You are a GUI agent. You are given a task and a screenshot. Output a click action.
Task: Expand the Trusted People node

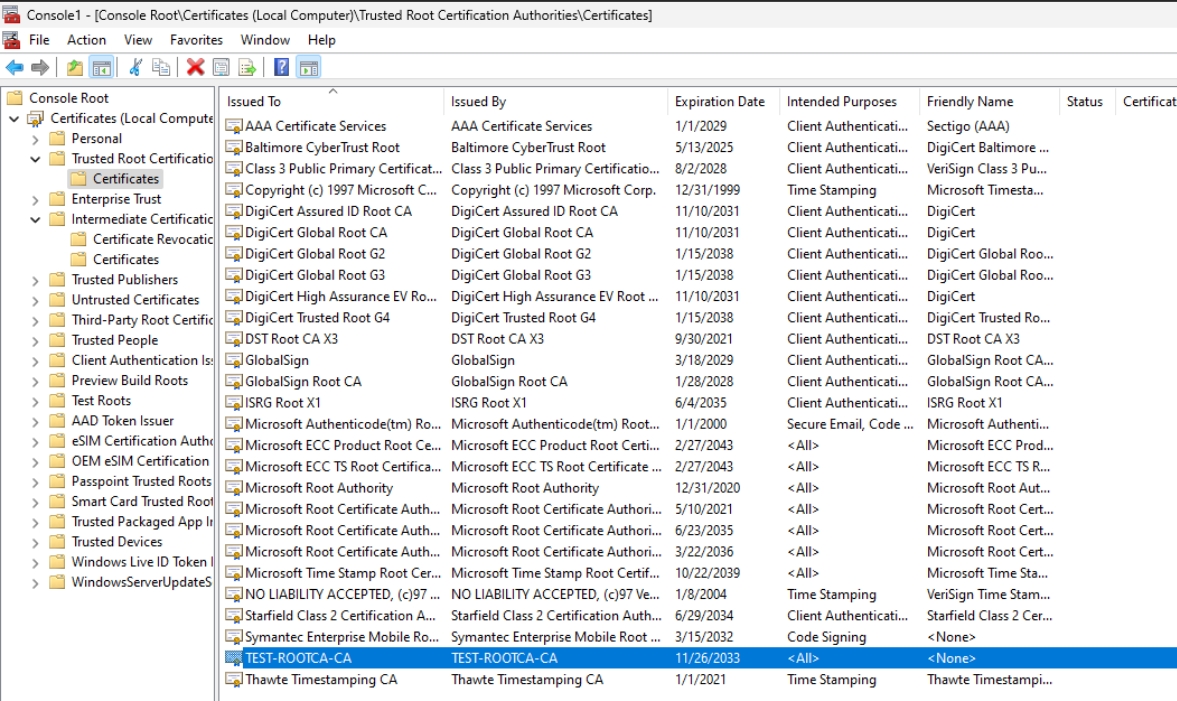pos(35,341)
